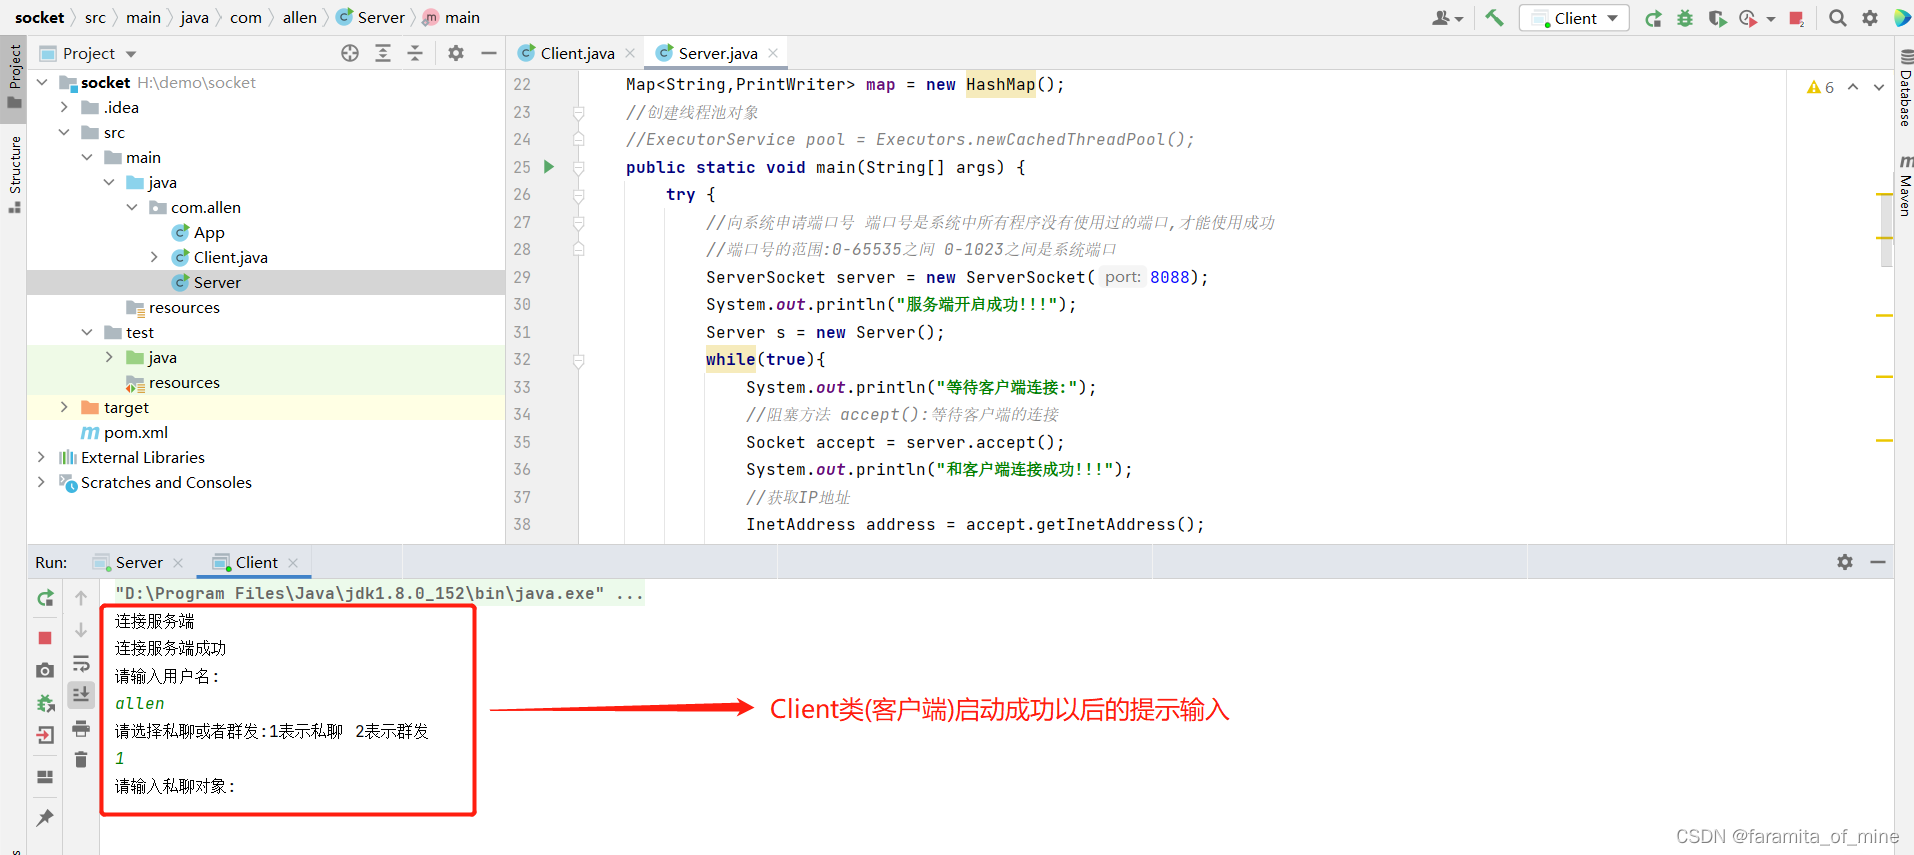Go to next highlighted error arrow
This screenshot has height=855, width=1914.
(1879, 87)
